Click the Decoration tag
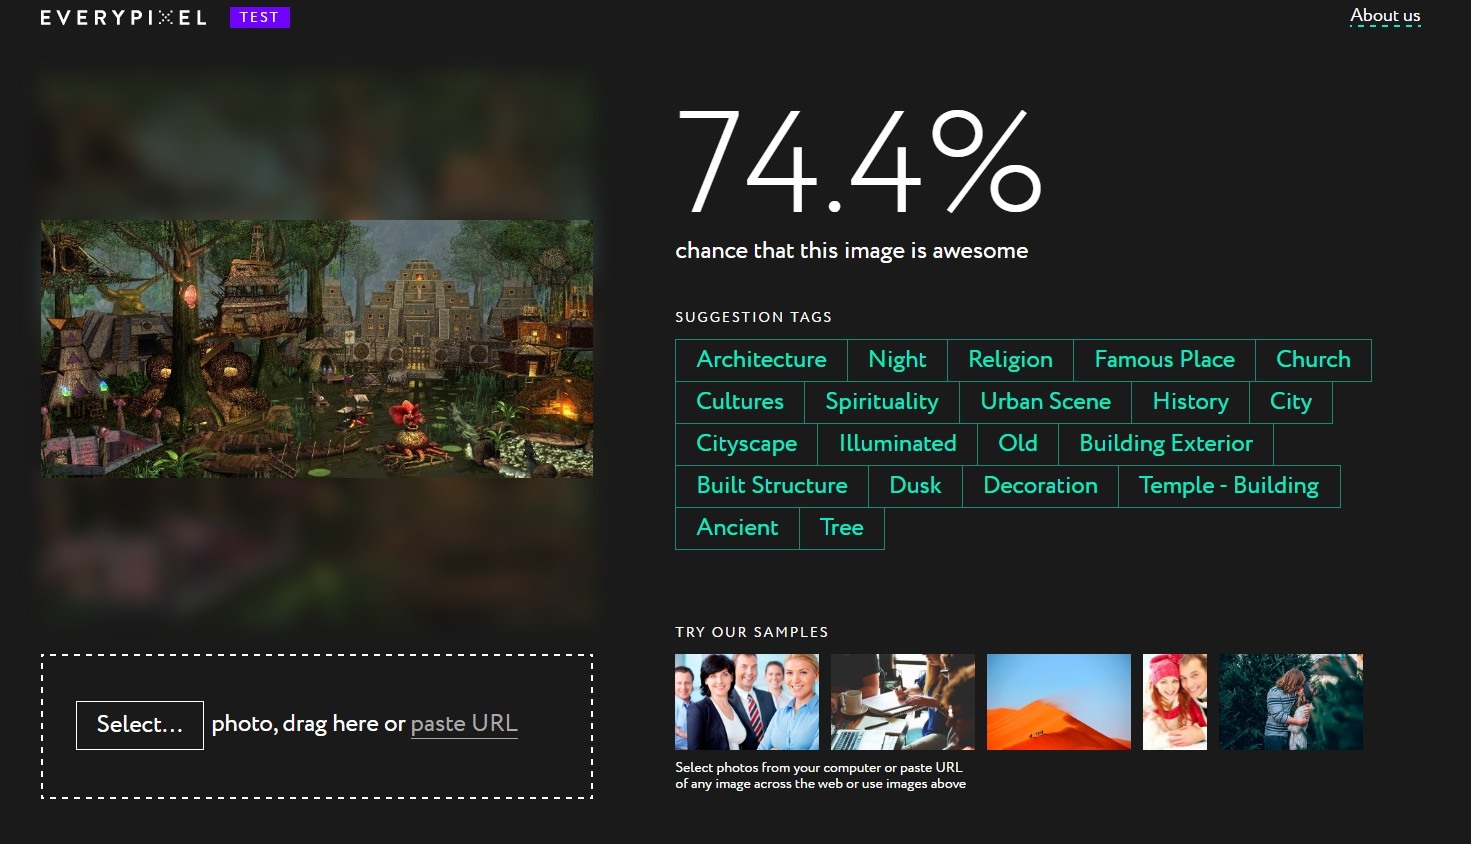The height and width of the screenshot is (844, 1471). pyautogui.click(x=1040, y=486)
